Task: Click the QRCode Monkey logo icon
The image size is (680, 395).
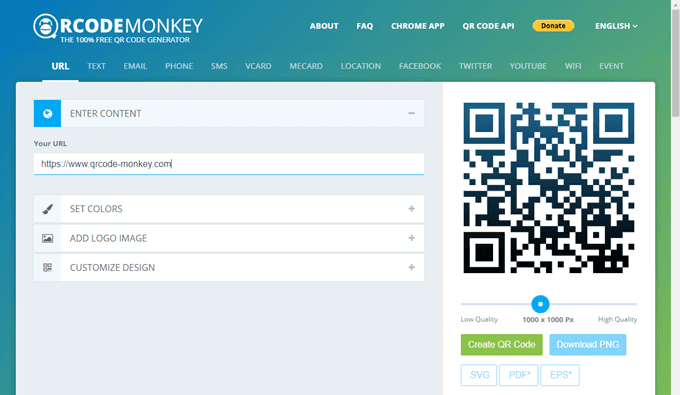Action: click(x=45, y=26)
